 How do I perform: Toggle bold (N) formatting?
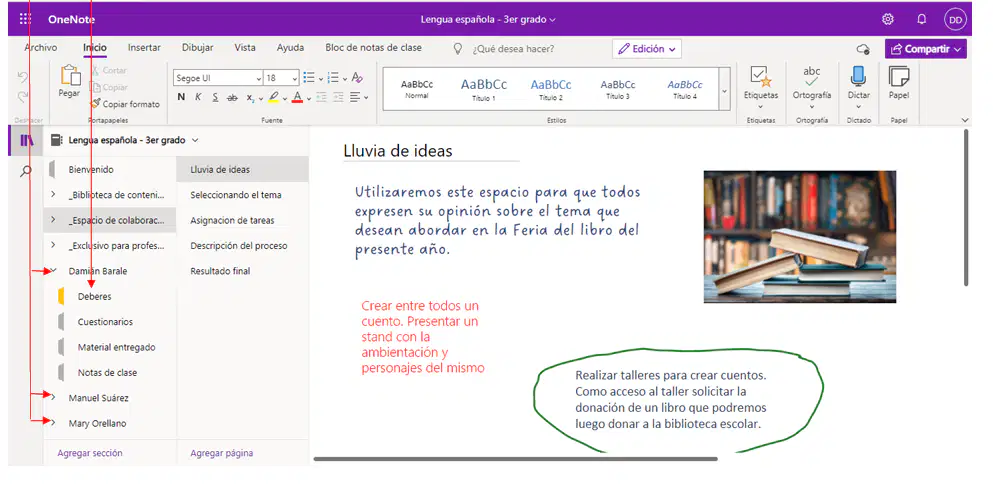pos(181,97)
